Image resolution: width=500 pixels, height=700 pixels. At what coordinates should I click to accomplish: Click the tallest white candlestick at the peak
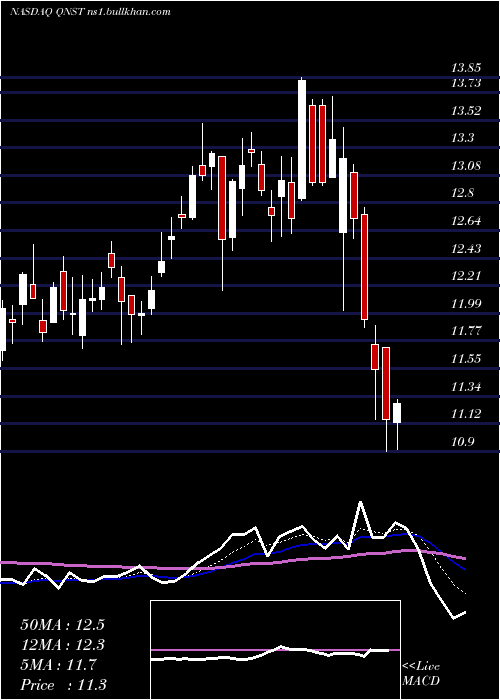[302, 139]
